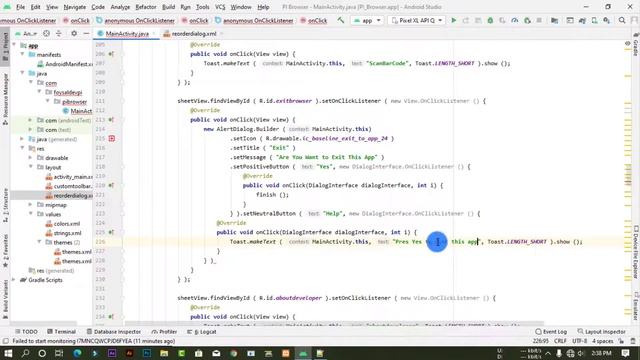
Task: Open the AVD Manager phone icon
Action: coord(595,20)
